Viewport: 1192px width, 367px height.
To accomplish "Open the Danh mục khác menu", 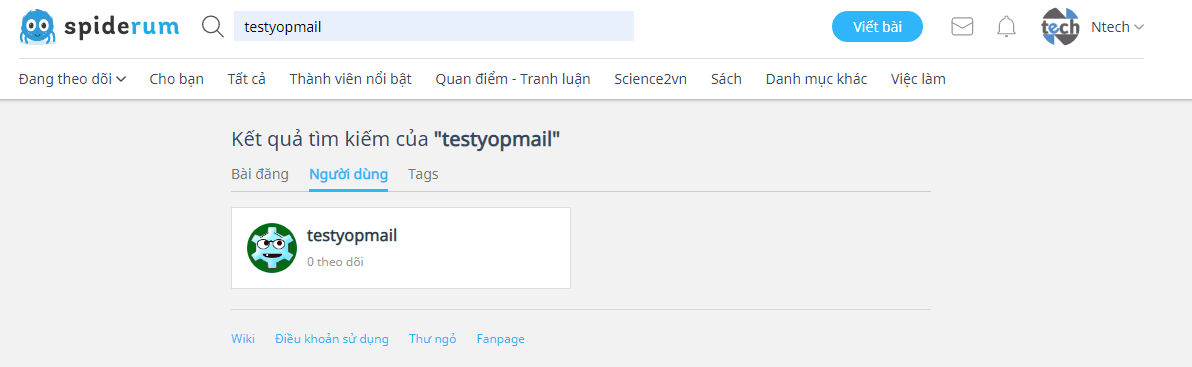I will point(816,79).
